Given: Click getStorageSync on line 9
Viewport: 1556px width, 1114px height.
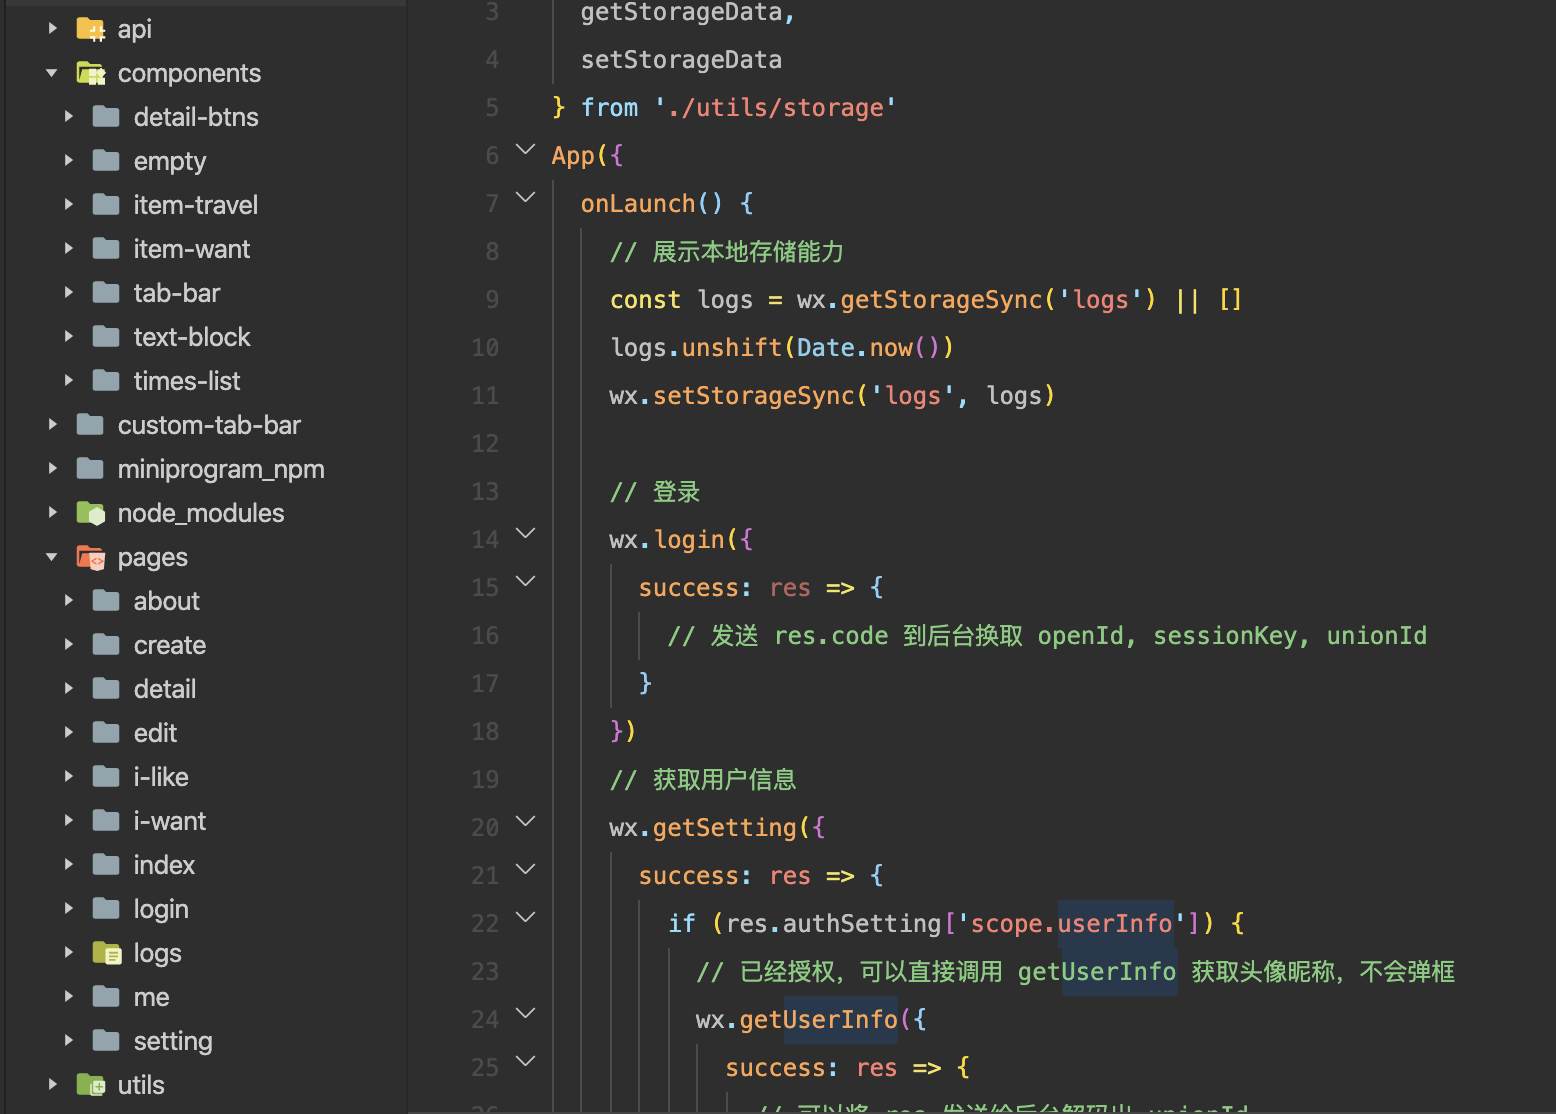Looking at the screenshot, I should click(941, 300).
